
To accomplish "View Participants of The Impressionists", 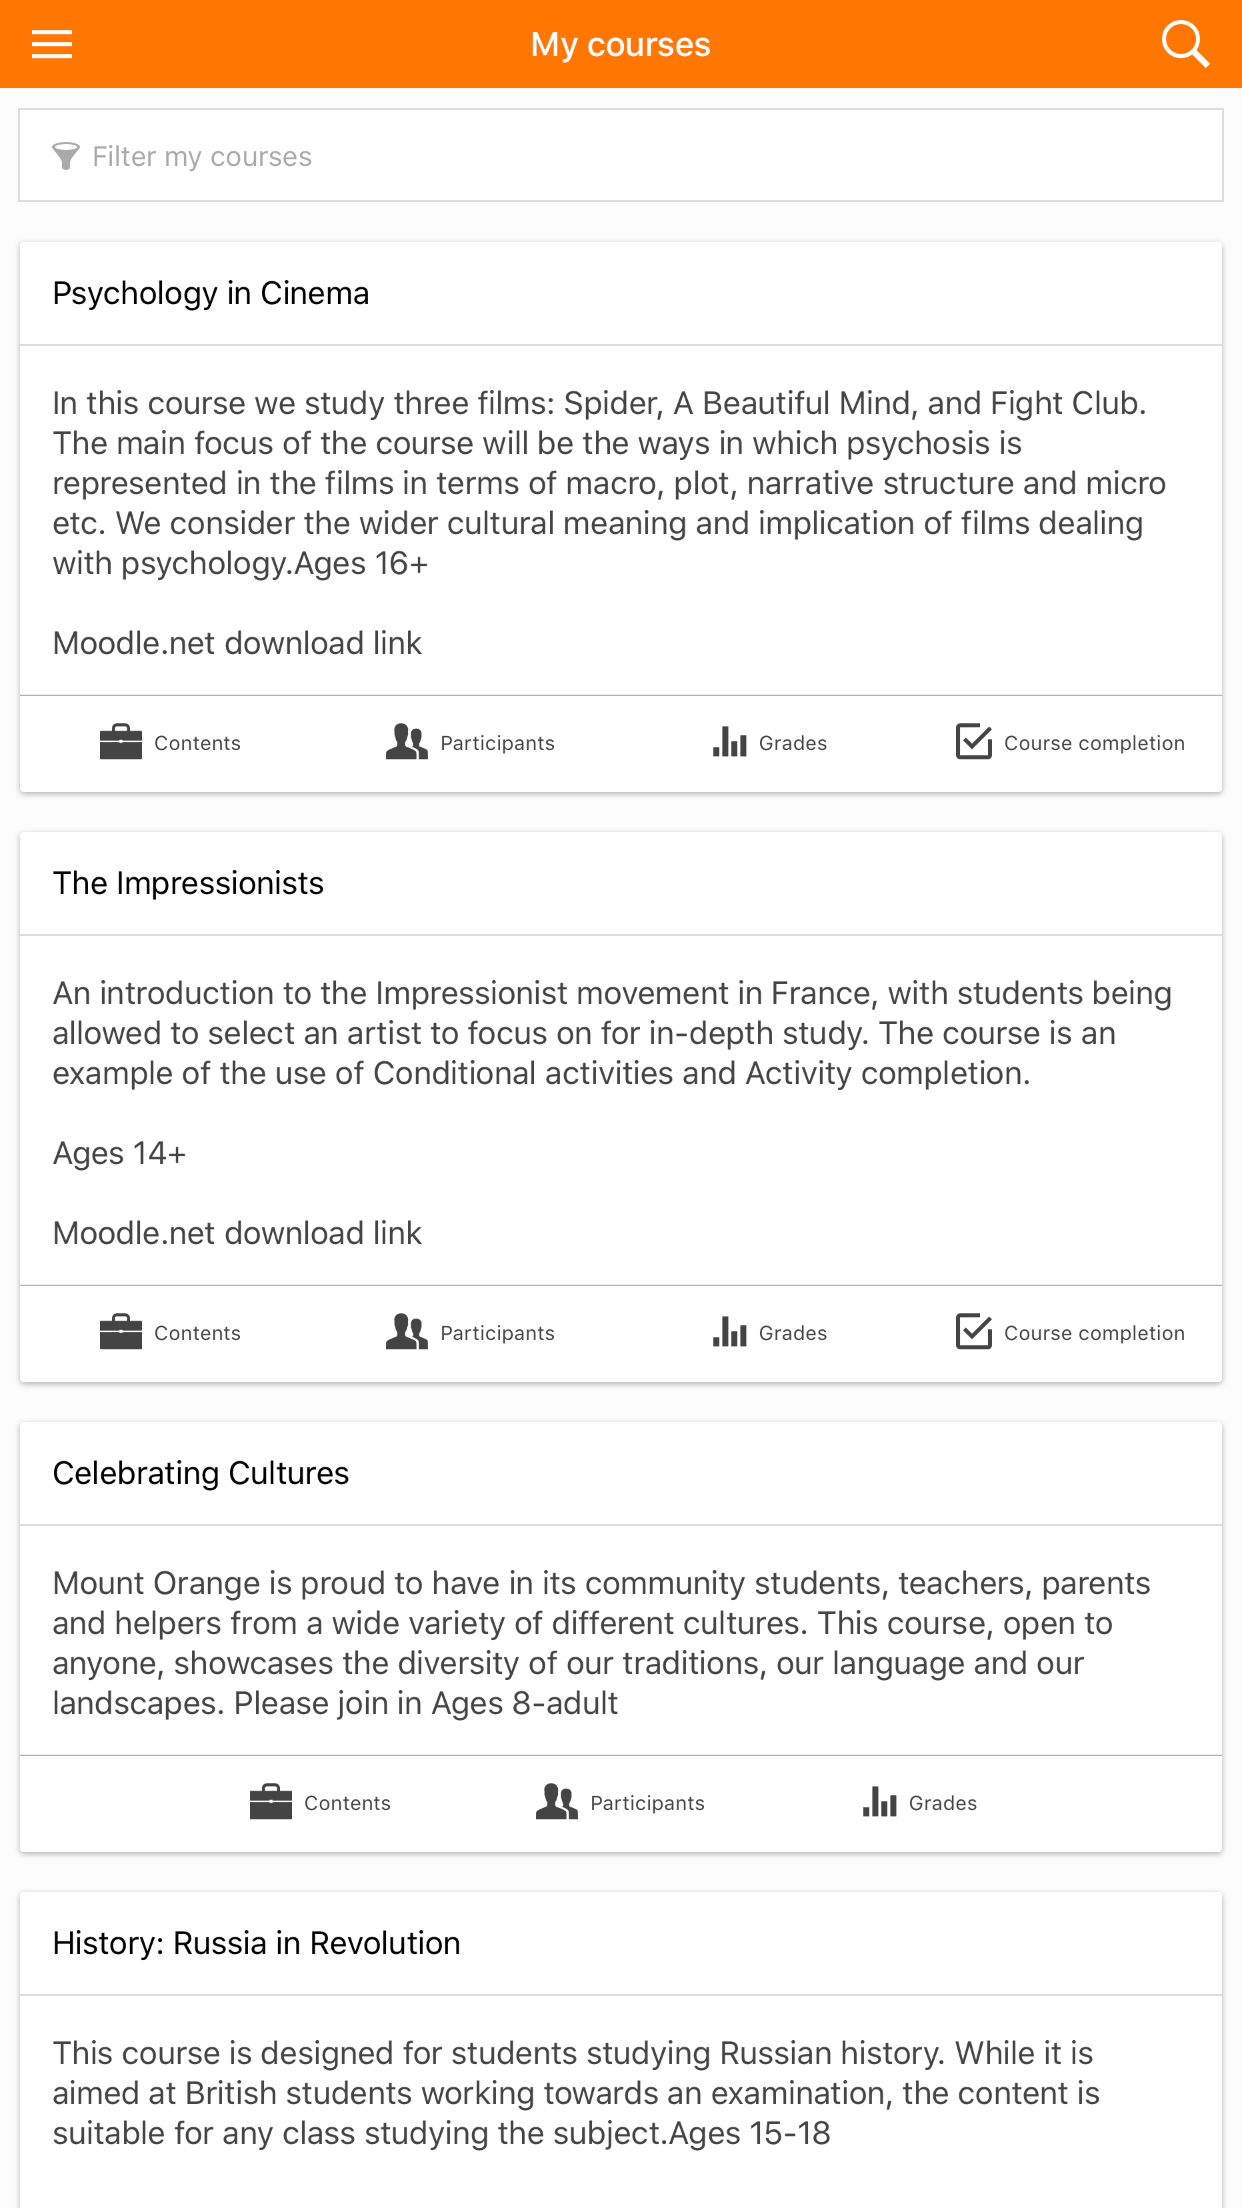I will (470, 1333).
